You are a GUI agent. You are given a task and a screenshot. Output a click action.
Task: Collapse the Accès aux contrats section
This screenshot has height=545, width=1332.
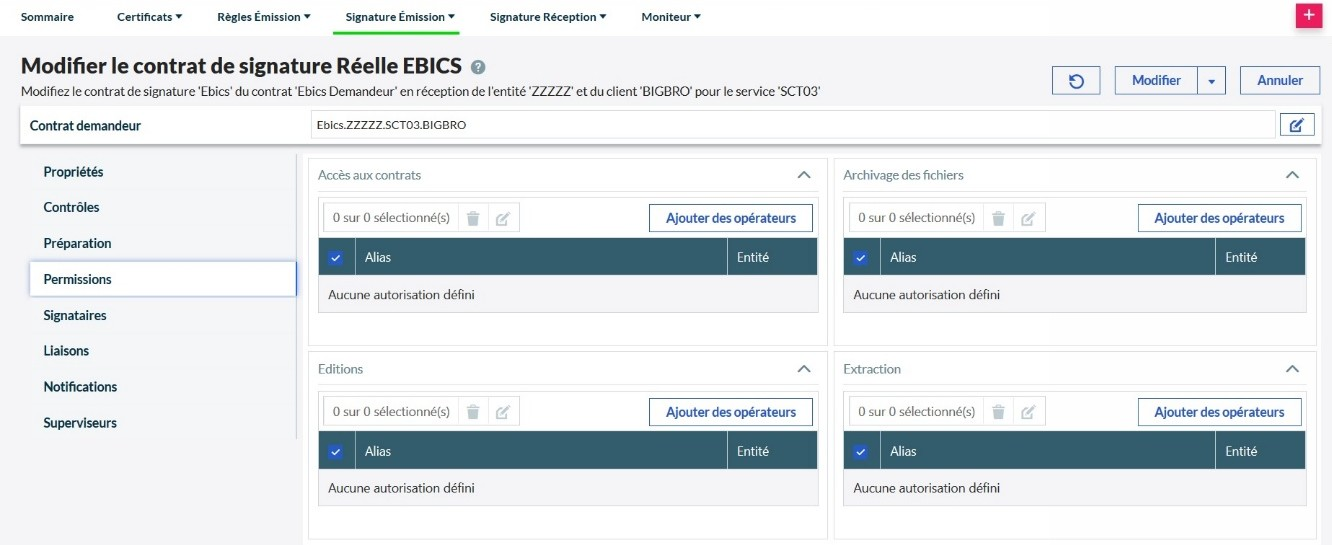[803, 175]
